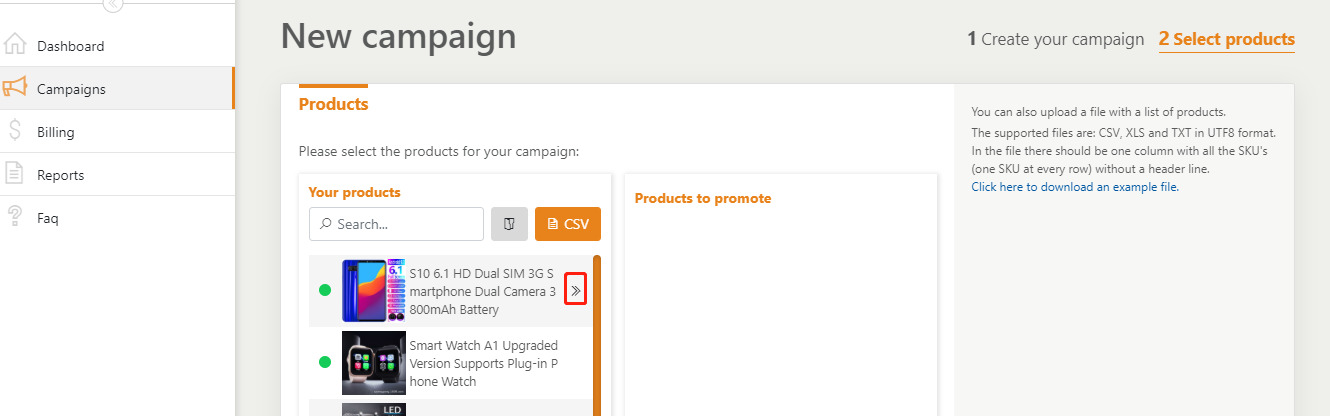
Task: Click into the product Search field
Action: pyautogui.click(x=397, y=224)
